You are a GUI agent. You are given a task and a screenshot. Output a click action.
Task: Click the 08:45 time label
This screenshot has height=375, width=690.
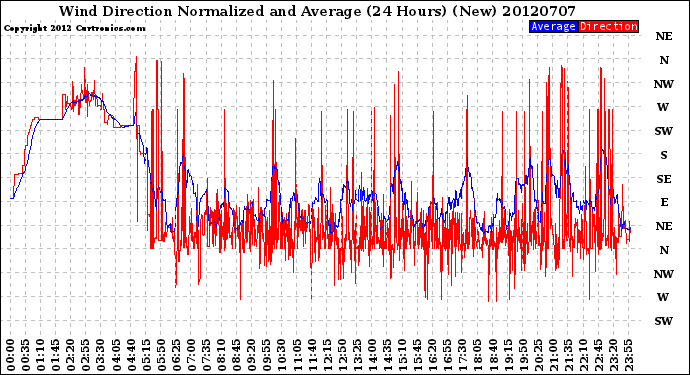(237, 355)
